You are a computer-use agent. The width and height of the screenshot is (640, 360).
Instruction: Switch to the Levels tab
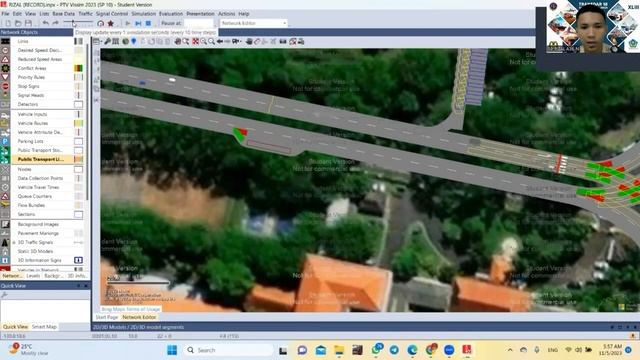pos(33,276)
